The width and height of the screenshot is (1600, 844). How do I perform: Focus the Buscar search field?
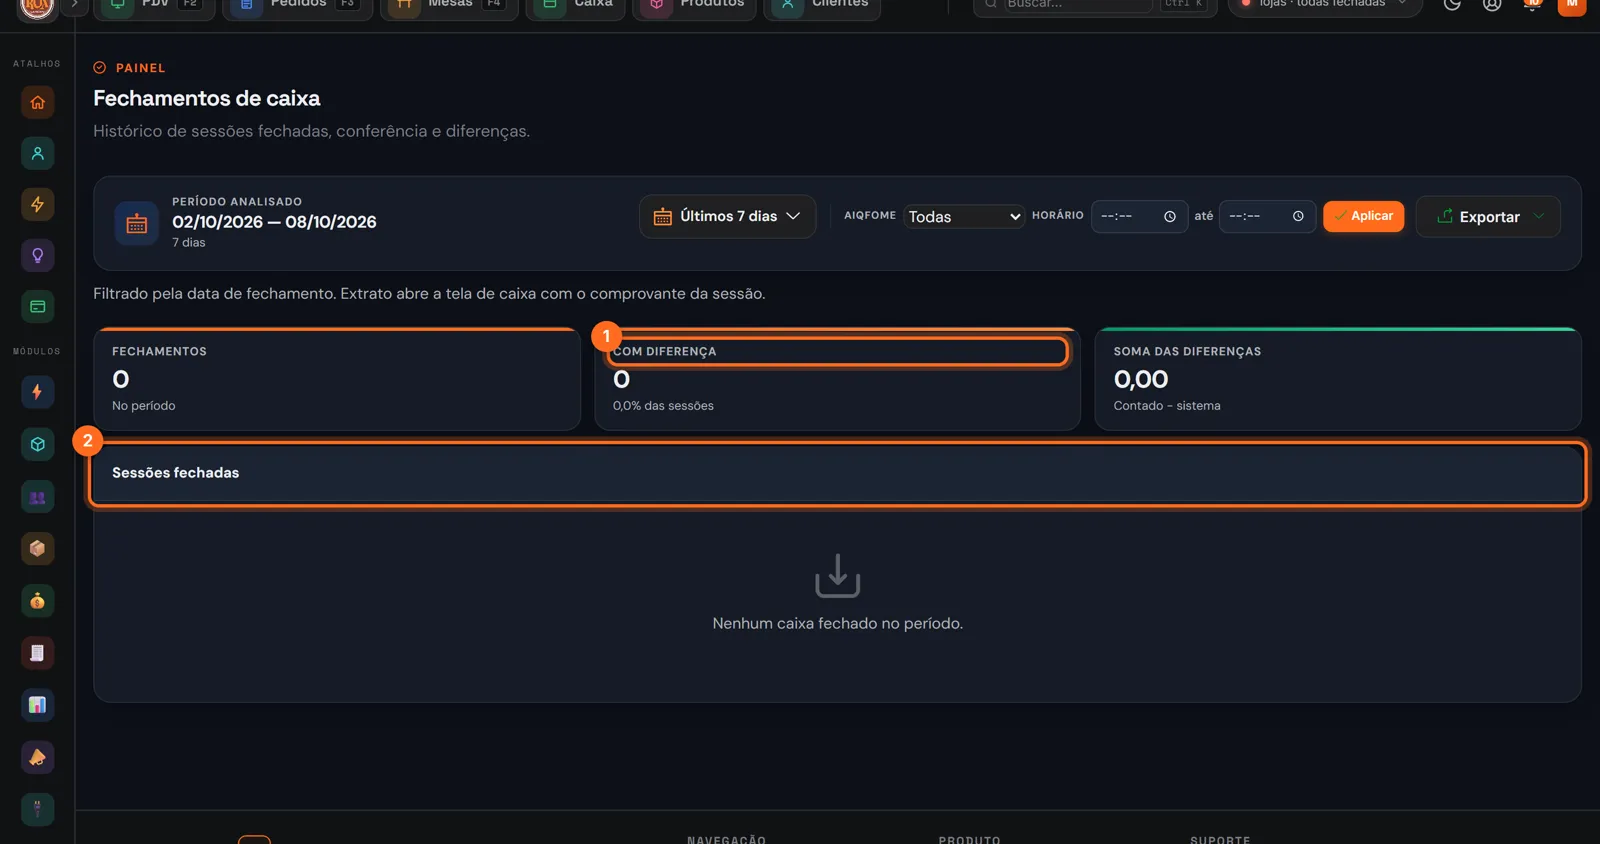[x=1078, y=5]
